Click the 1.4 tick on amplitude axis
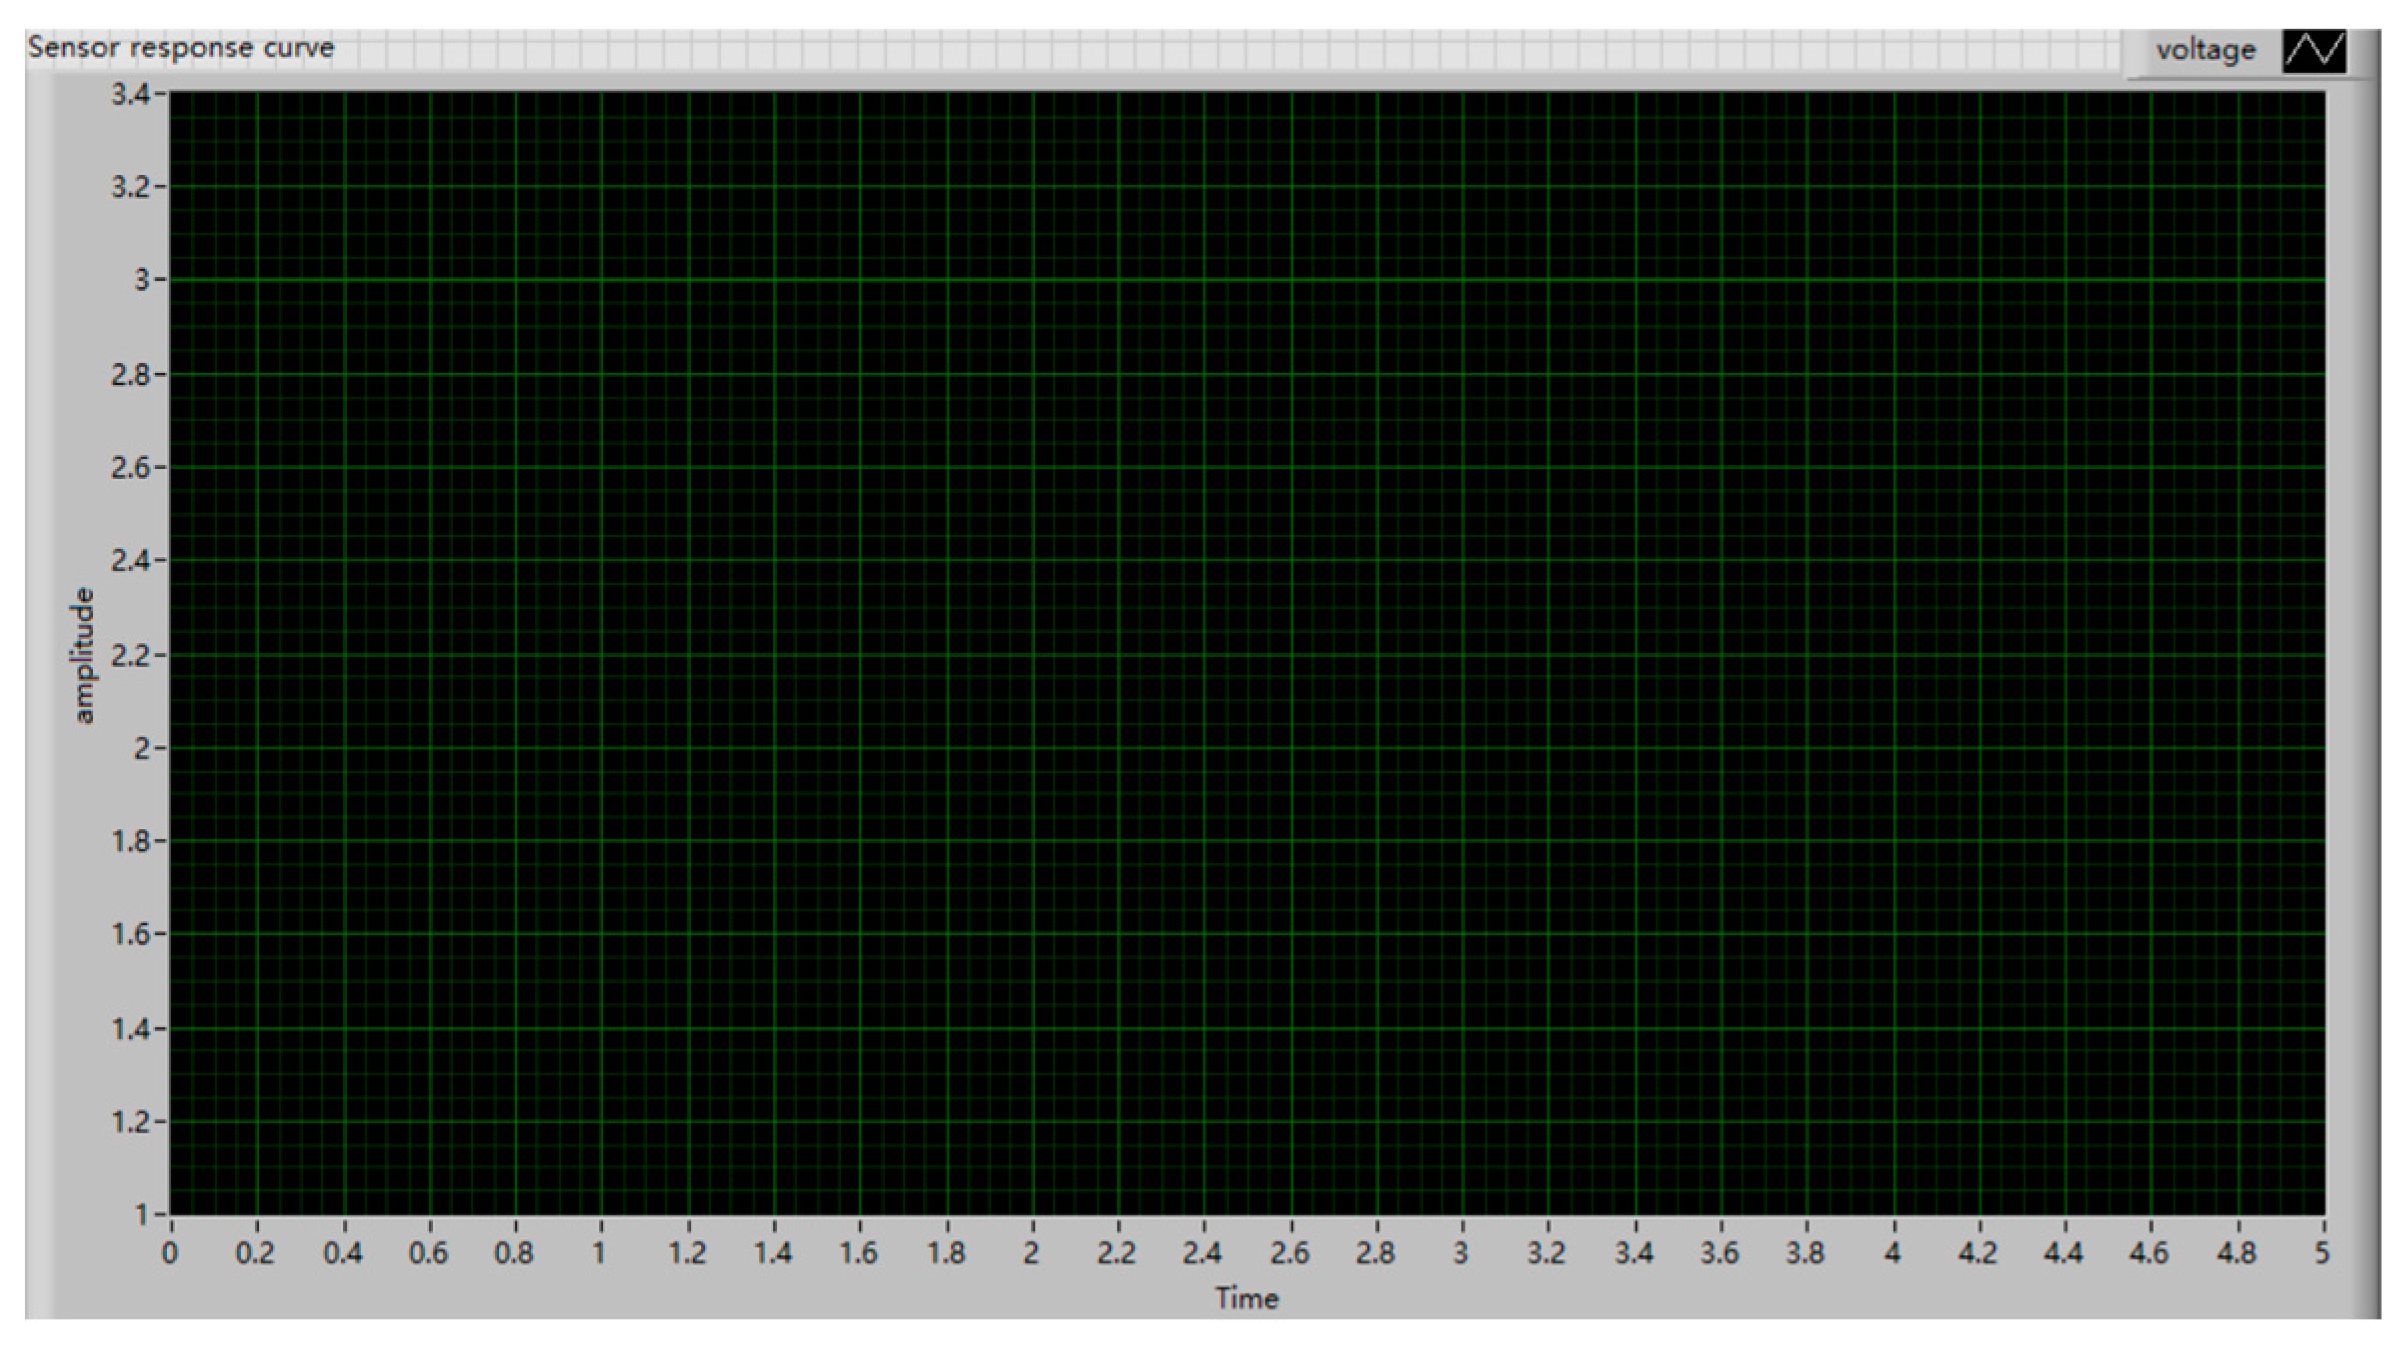The width and height of the screenshot is (2398, 1352). [131, 1028]
